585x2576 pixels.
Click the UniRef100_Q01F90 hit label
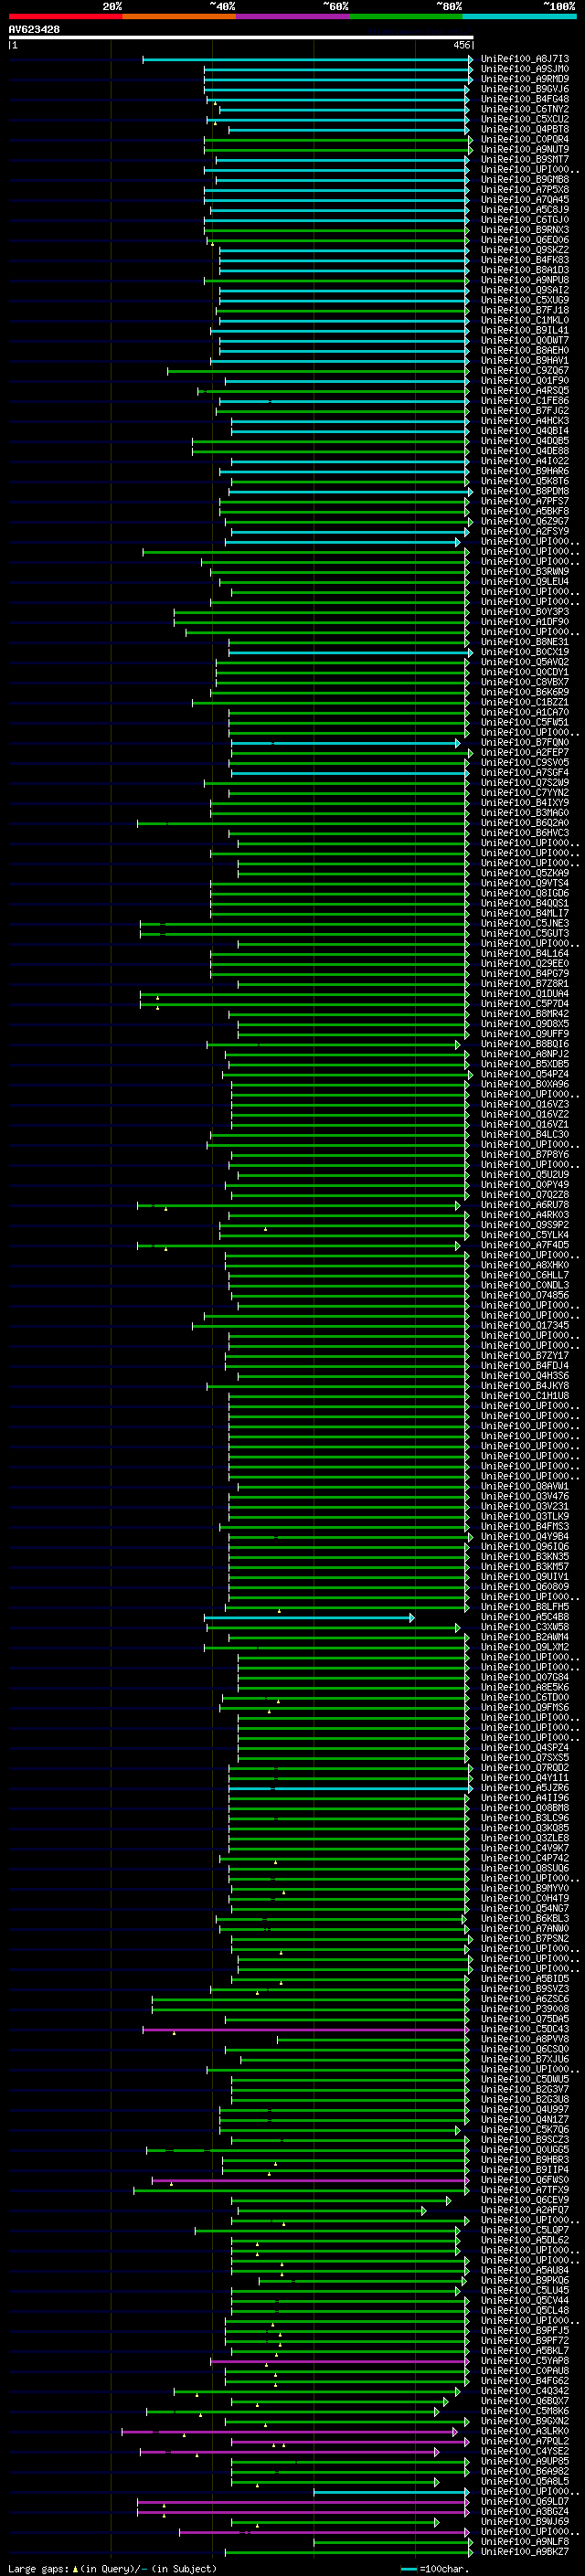coord(525,380)
